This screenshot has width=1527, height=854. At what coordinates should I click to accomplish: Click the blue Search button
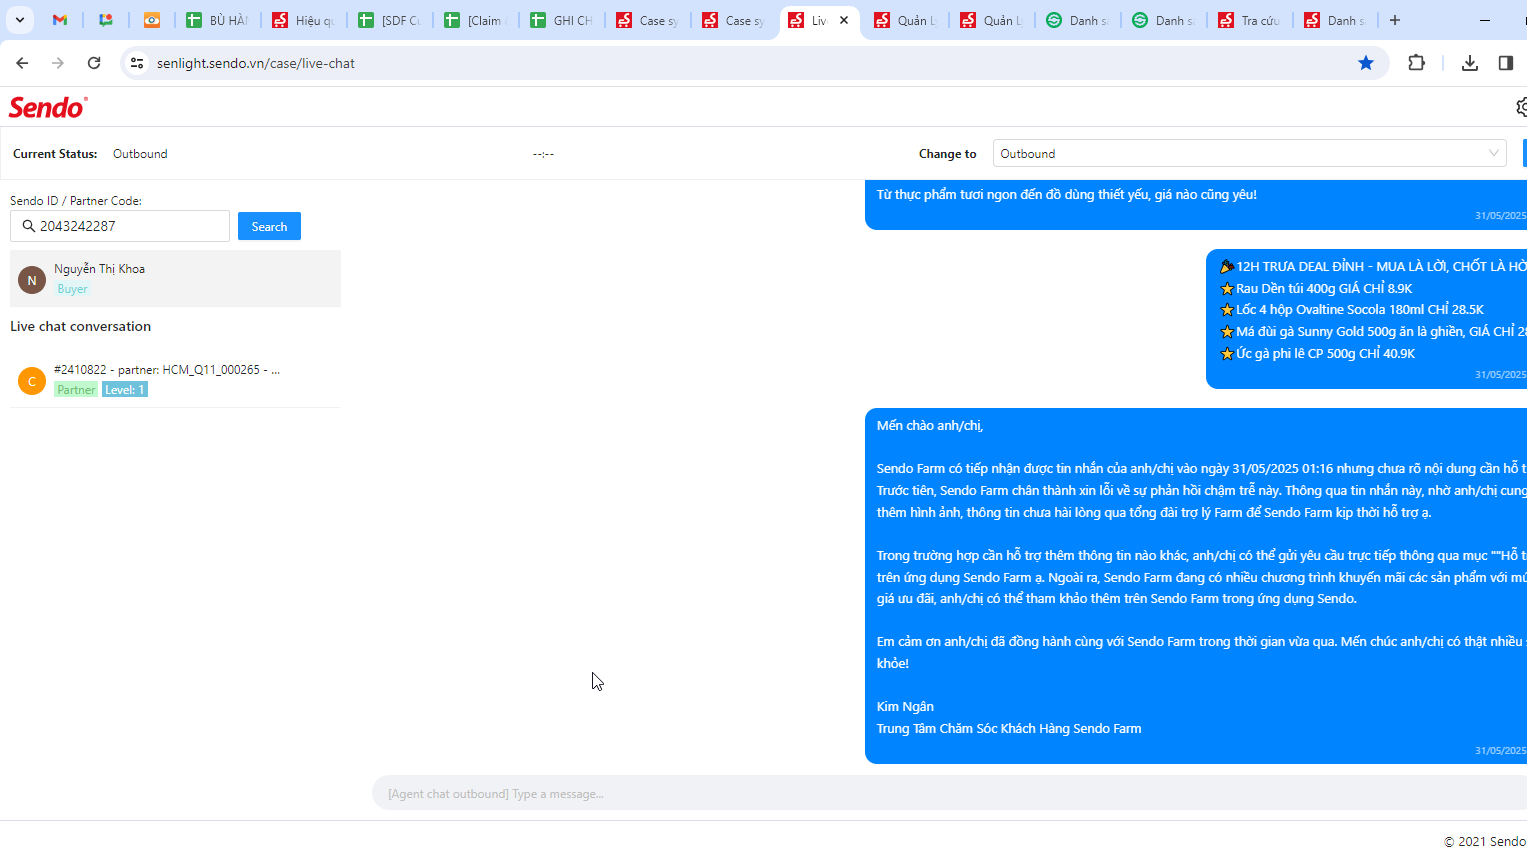[269, 226]
